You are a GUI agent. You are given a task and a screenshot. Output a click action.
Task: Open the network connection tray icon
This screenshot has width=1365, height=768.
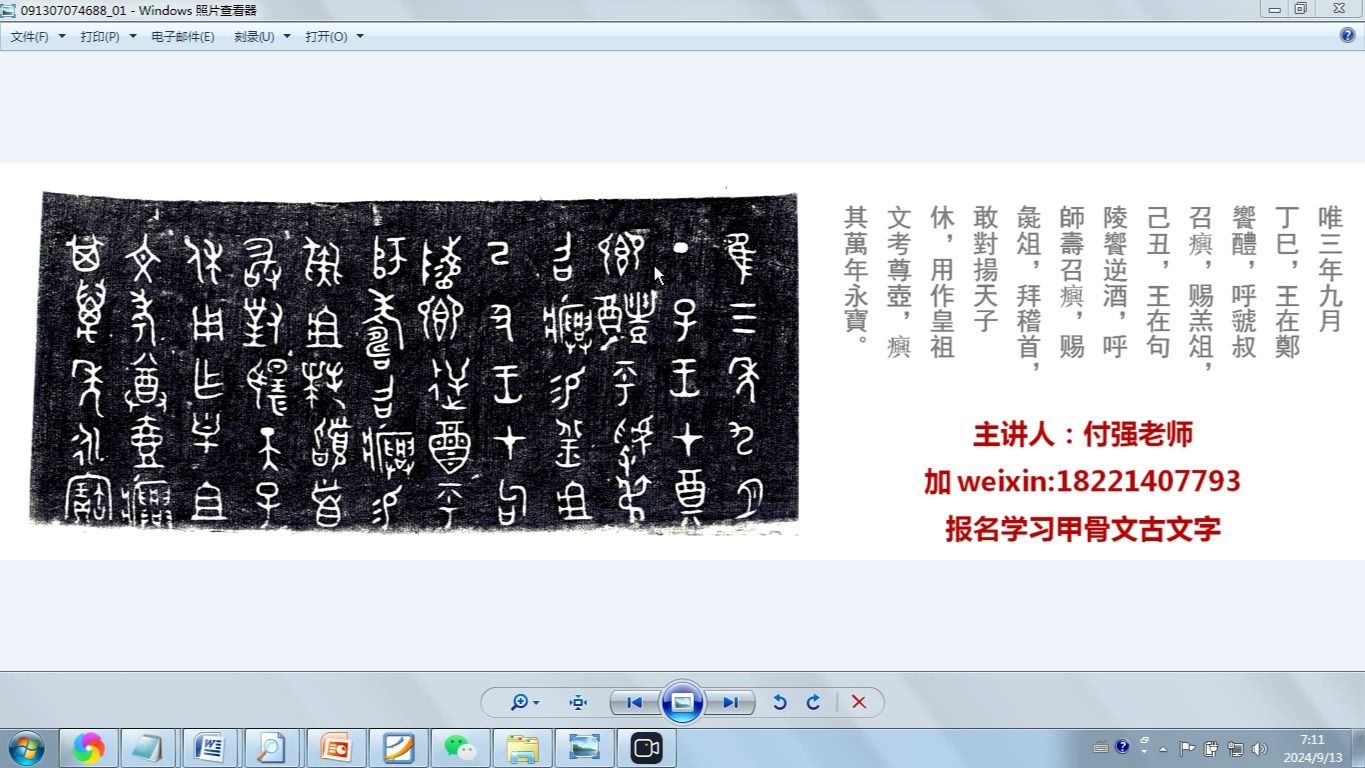click(1235, 748)
